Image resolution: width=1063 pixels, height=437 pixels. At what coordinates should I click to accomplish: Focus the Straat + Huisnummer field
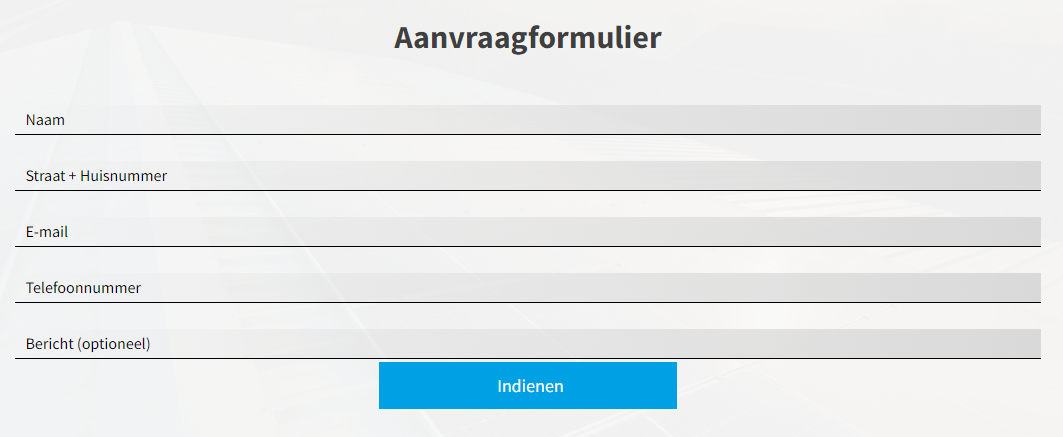tap(527, 176)
